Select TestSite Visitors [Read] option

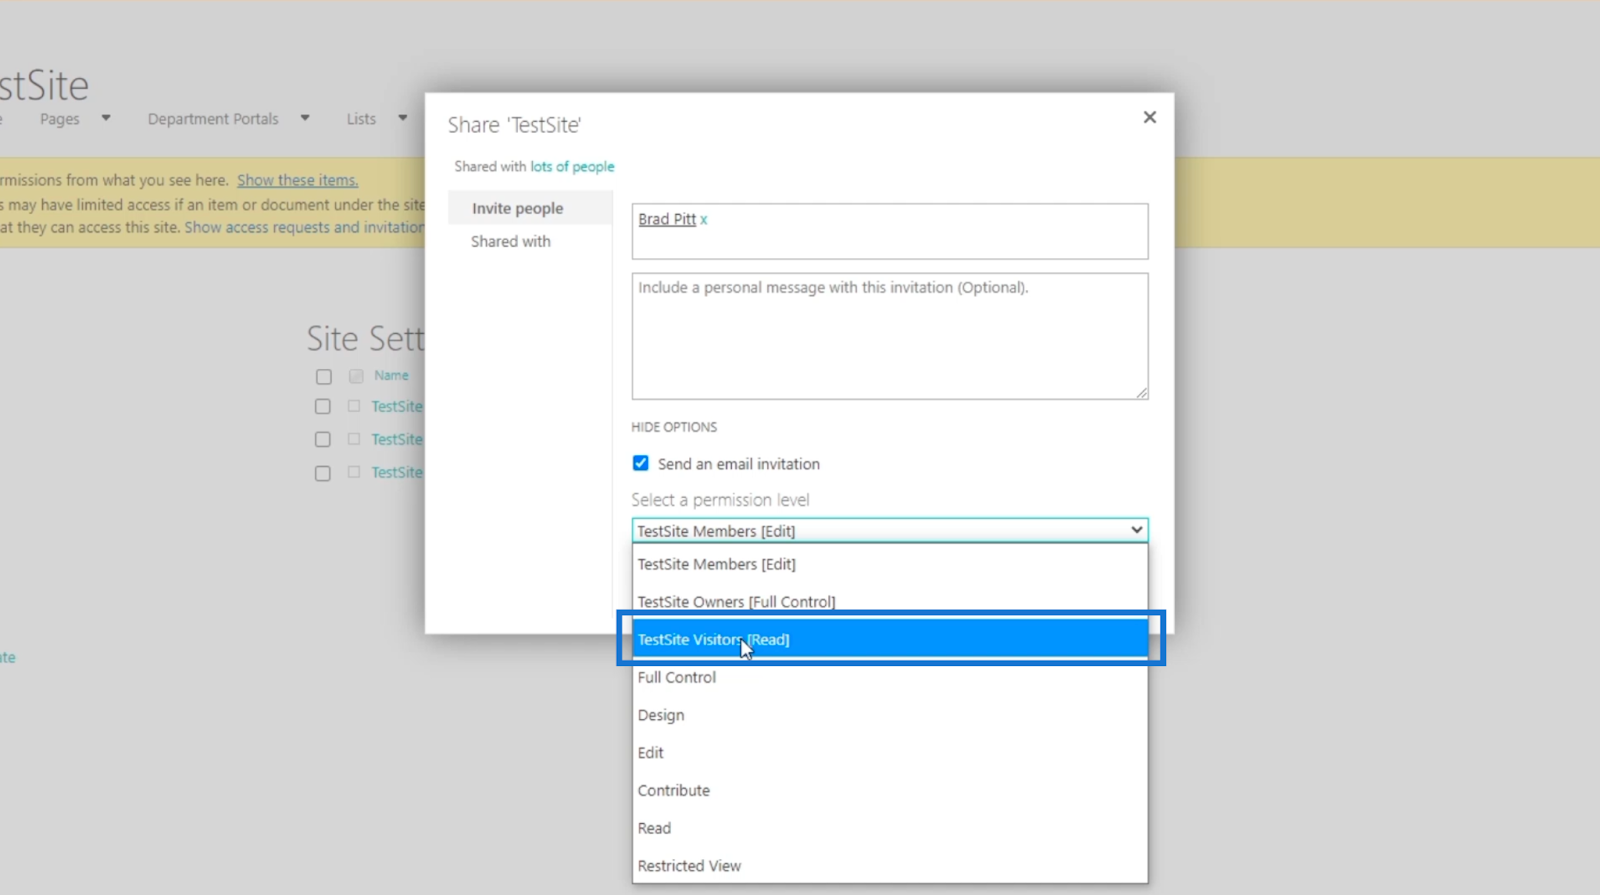coord(889,639)
